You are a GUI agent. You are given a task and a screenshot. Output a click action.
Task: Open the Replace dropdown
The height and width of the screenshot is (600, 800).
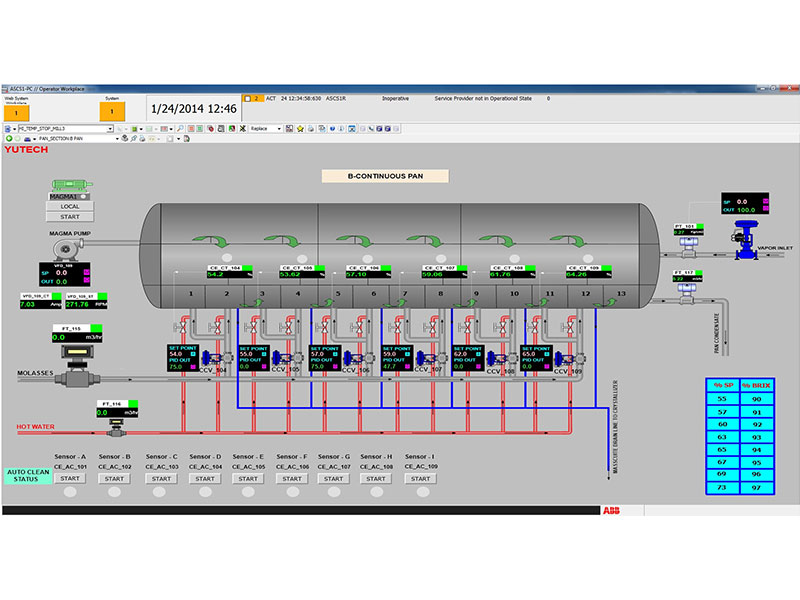pos(279,129)
